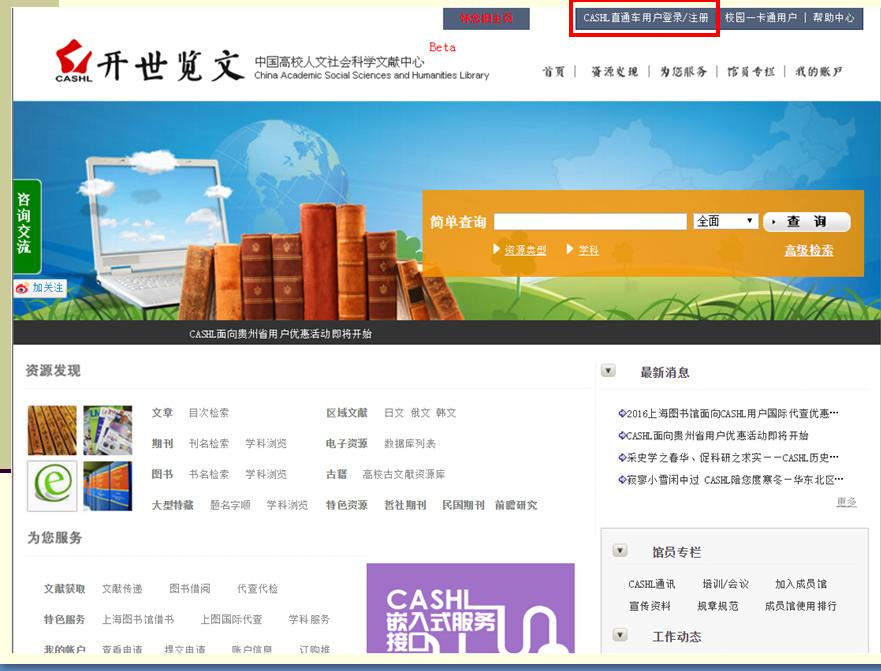Open the 哲社期刊 special resources link
The height and width of the screenshot is (671, 881).
405,505
